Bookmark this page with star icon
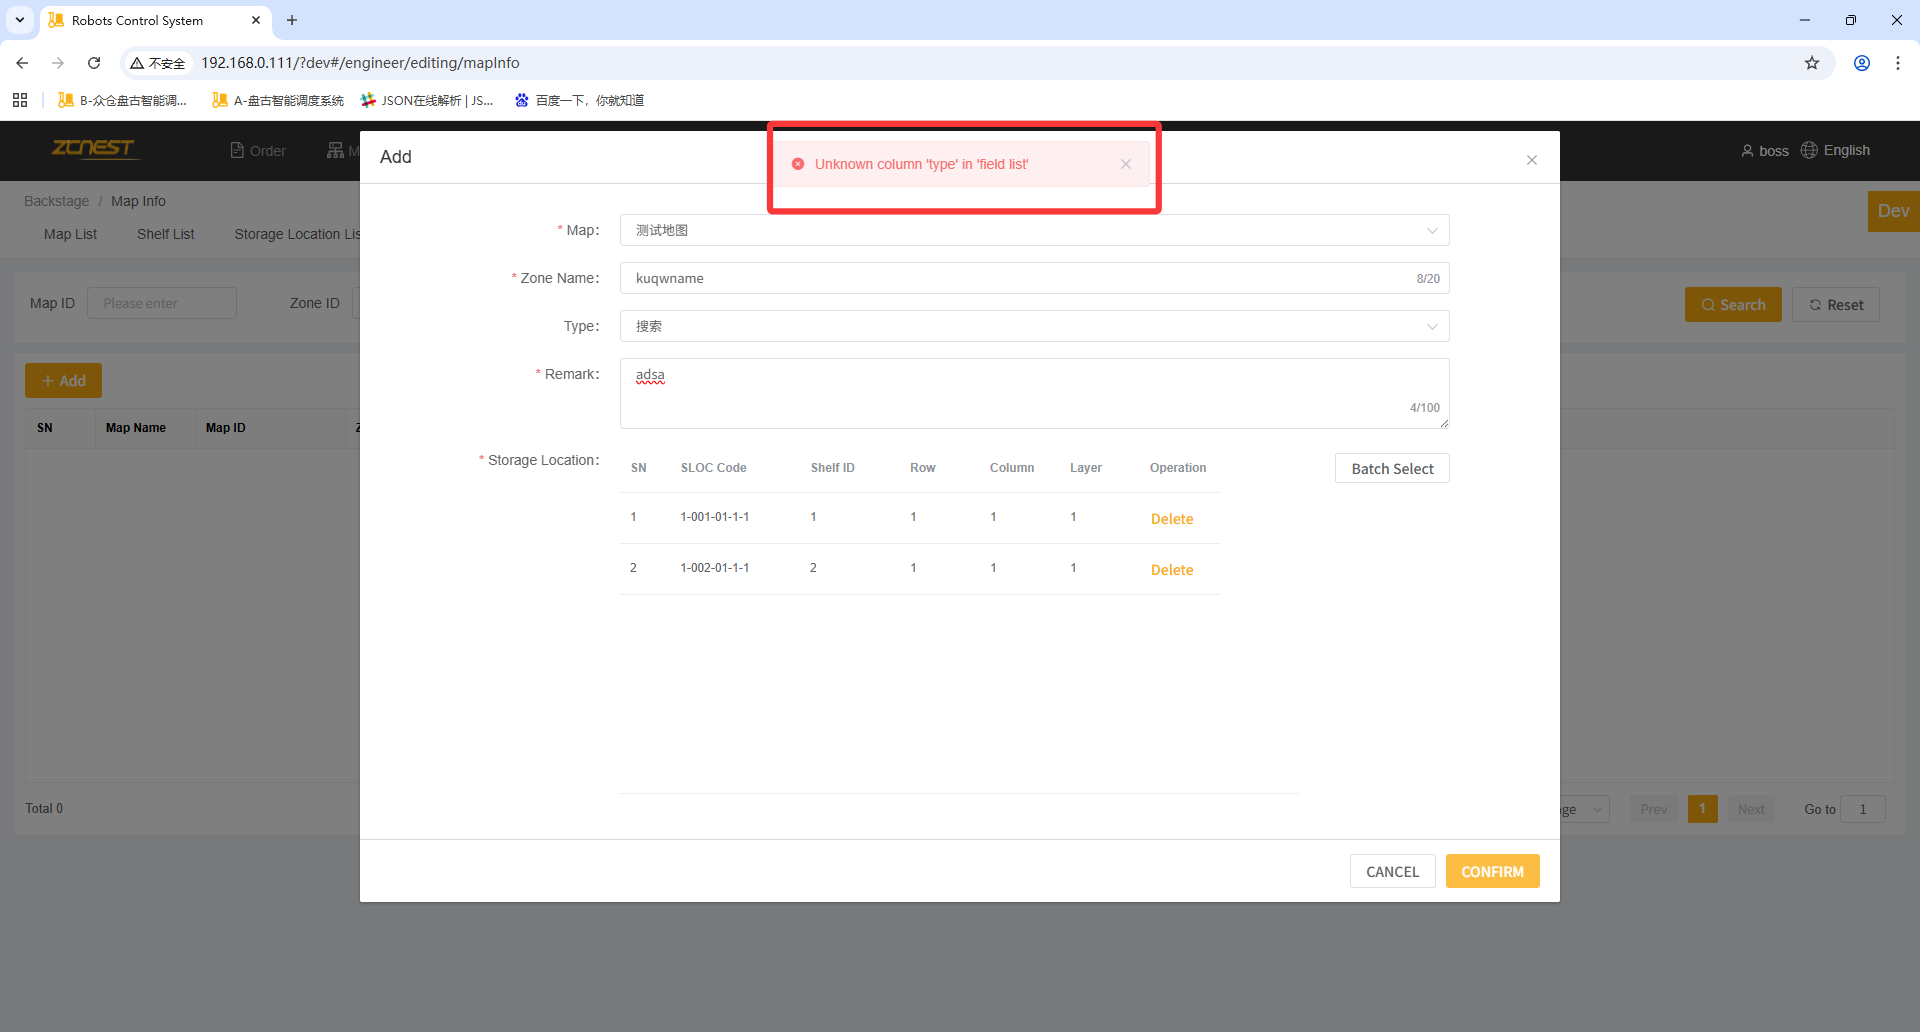Image resolution: width=1920 pixels, height=1032 pixels. pyautogui.click(x=1811, y=63)
